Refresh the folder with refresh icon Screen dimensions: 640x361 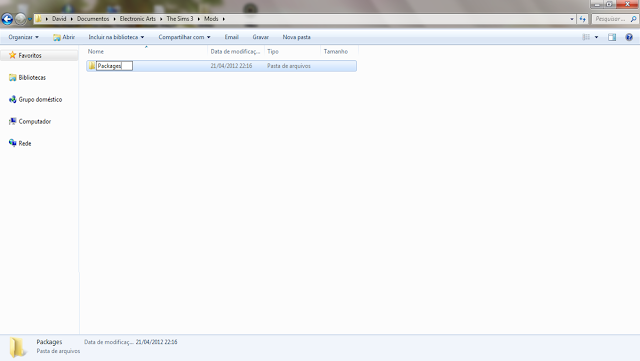(x=582, y=19)
